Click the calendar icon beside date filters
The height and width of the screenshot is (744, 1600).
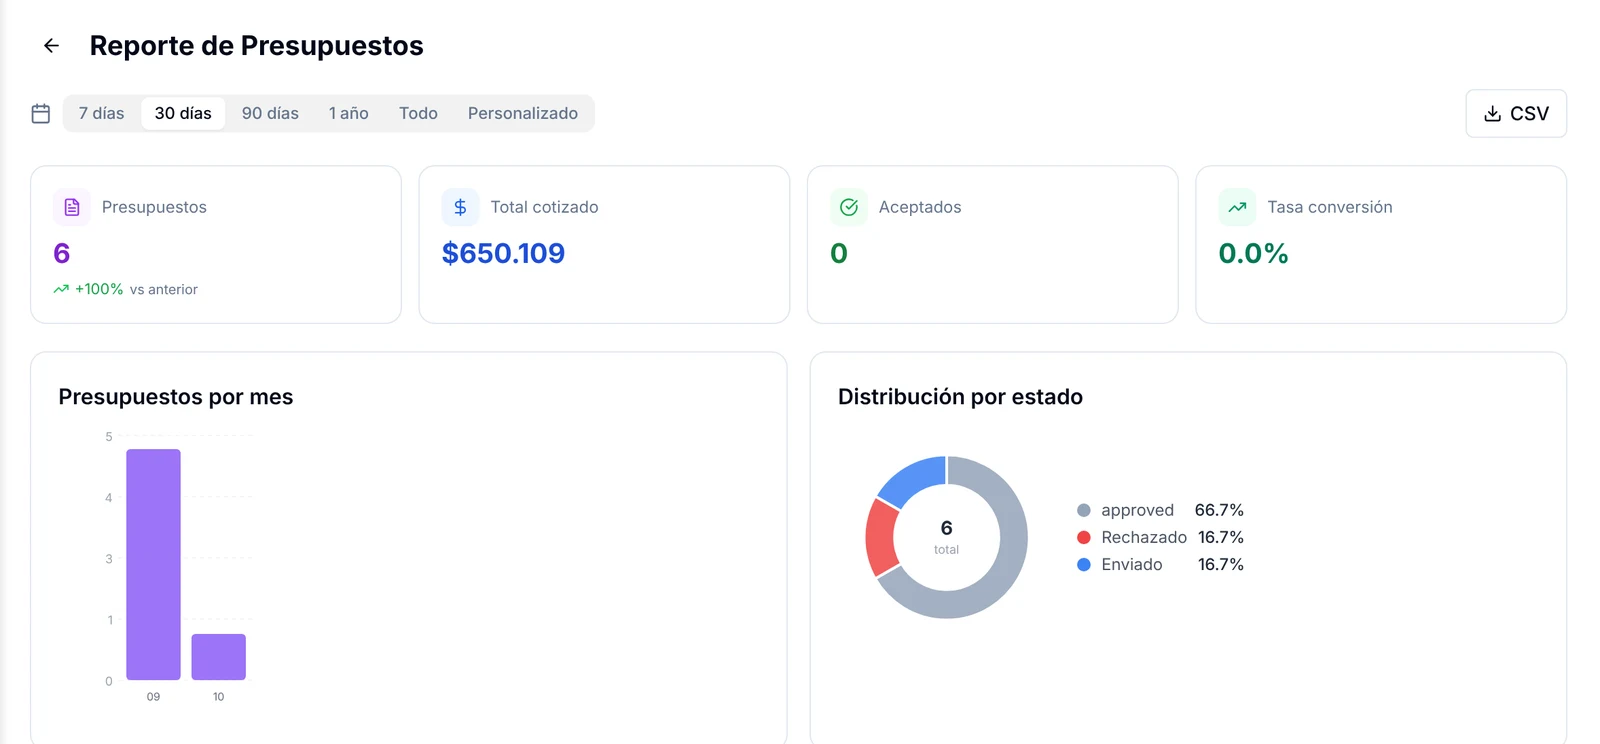coord(41,114)
